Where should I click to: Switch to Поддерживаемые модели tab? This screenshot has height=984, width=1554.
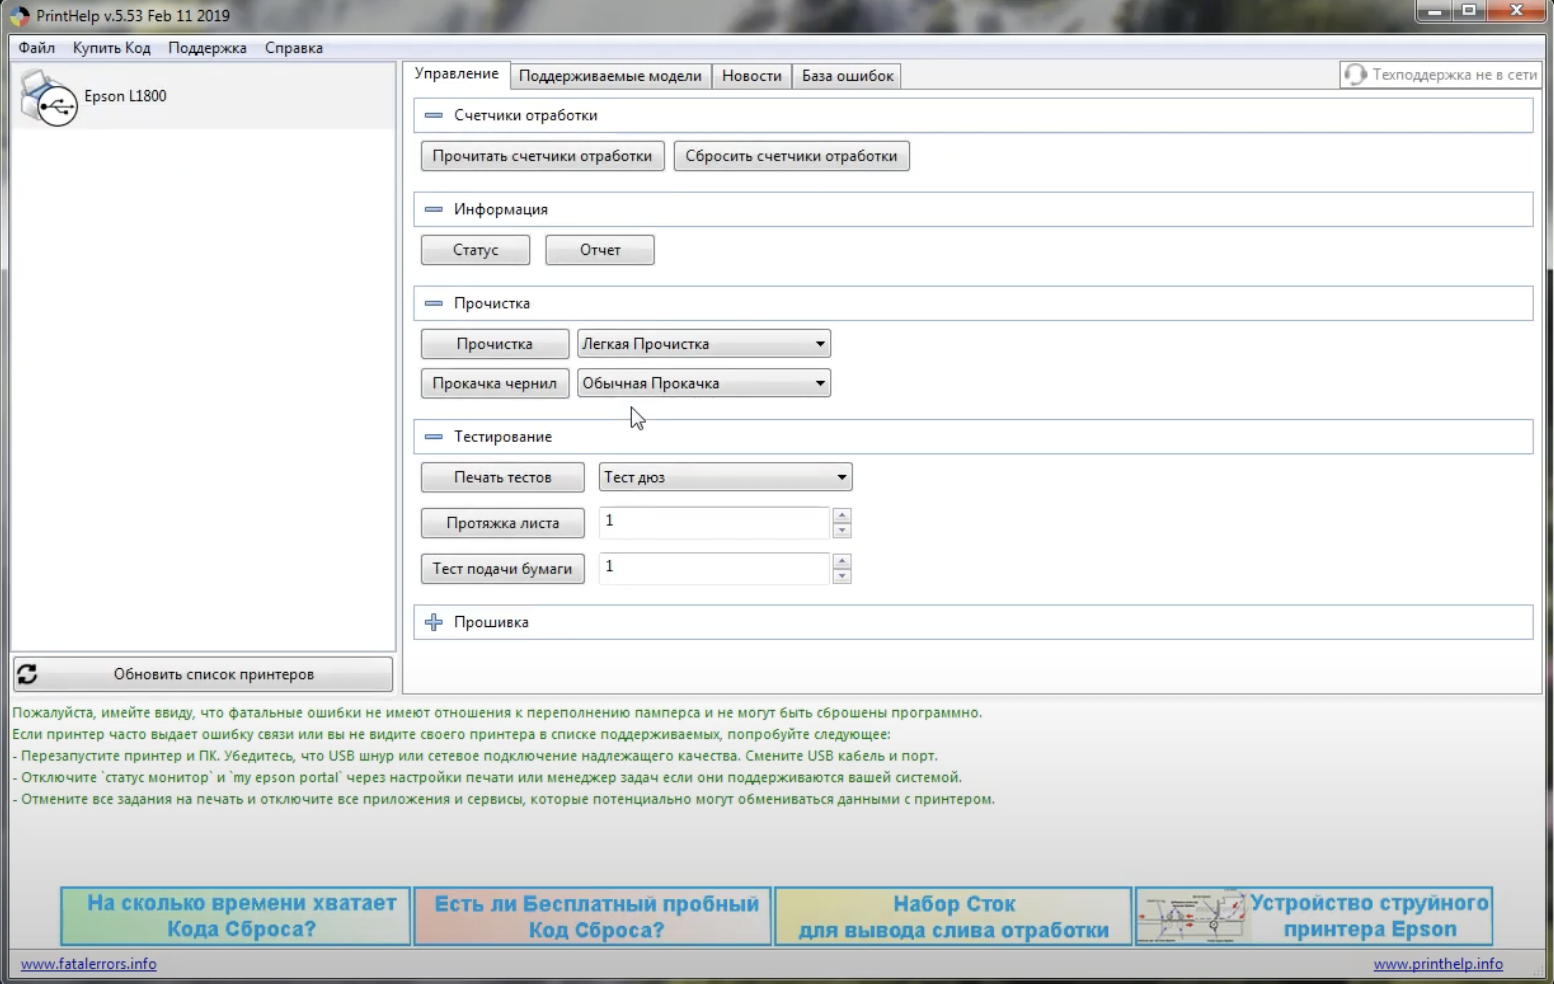tap(609, 76)
